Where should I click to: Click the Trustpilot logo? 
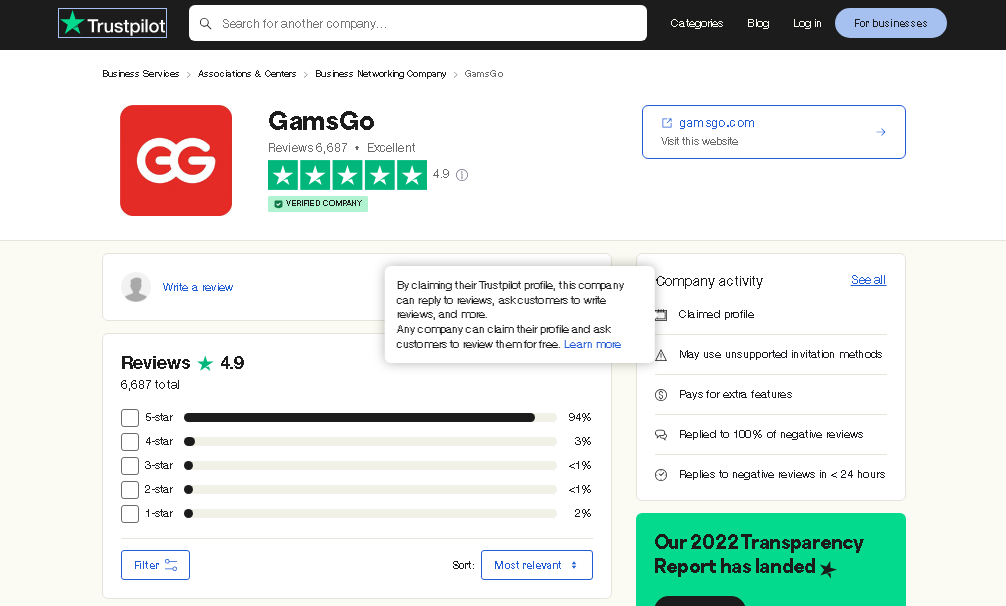(x=112, y=23)
